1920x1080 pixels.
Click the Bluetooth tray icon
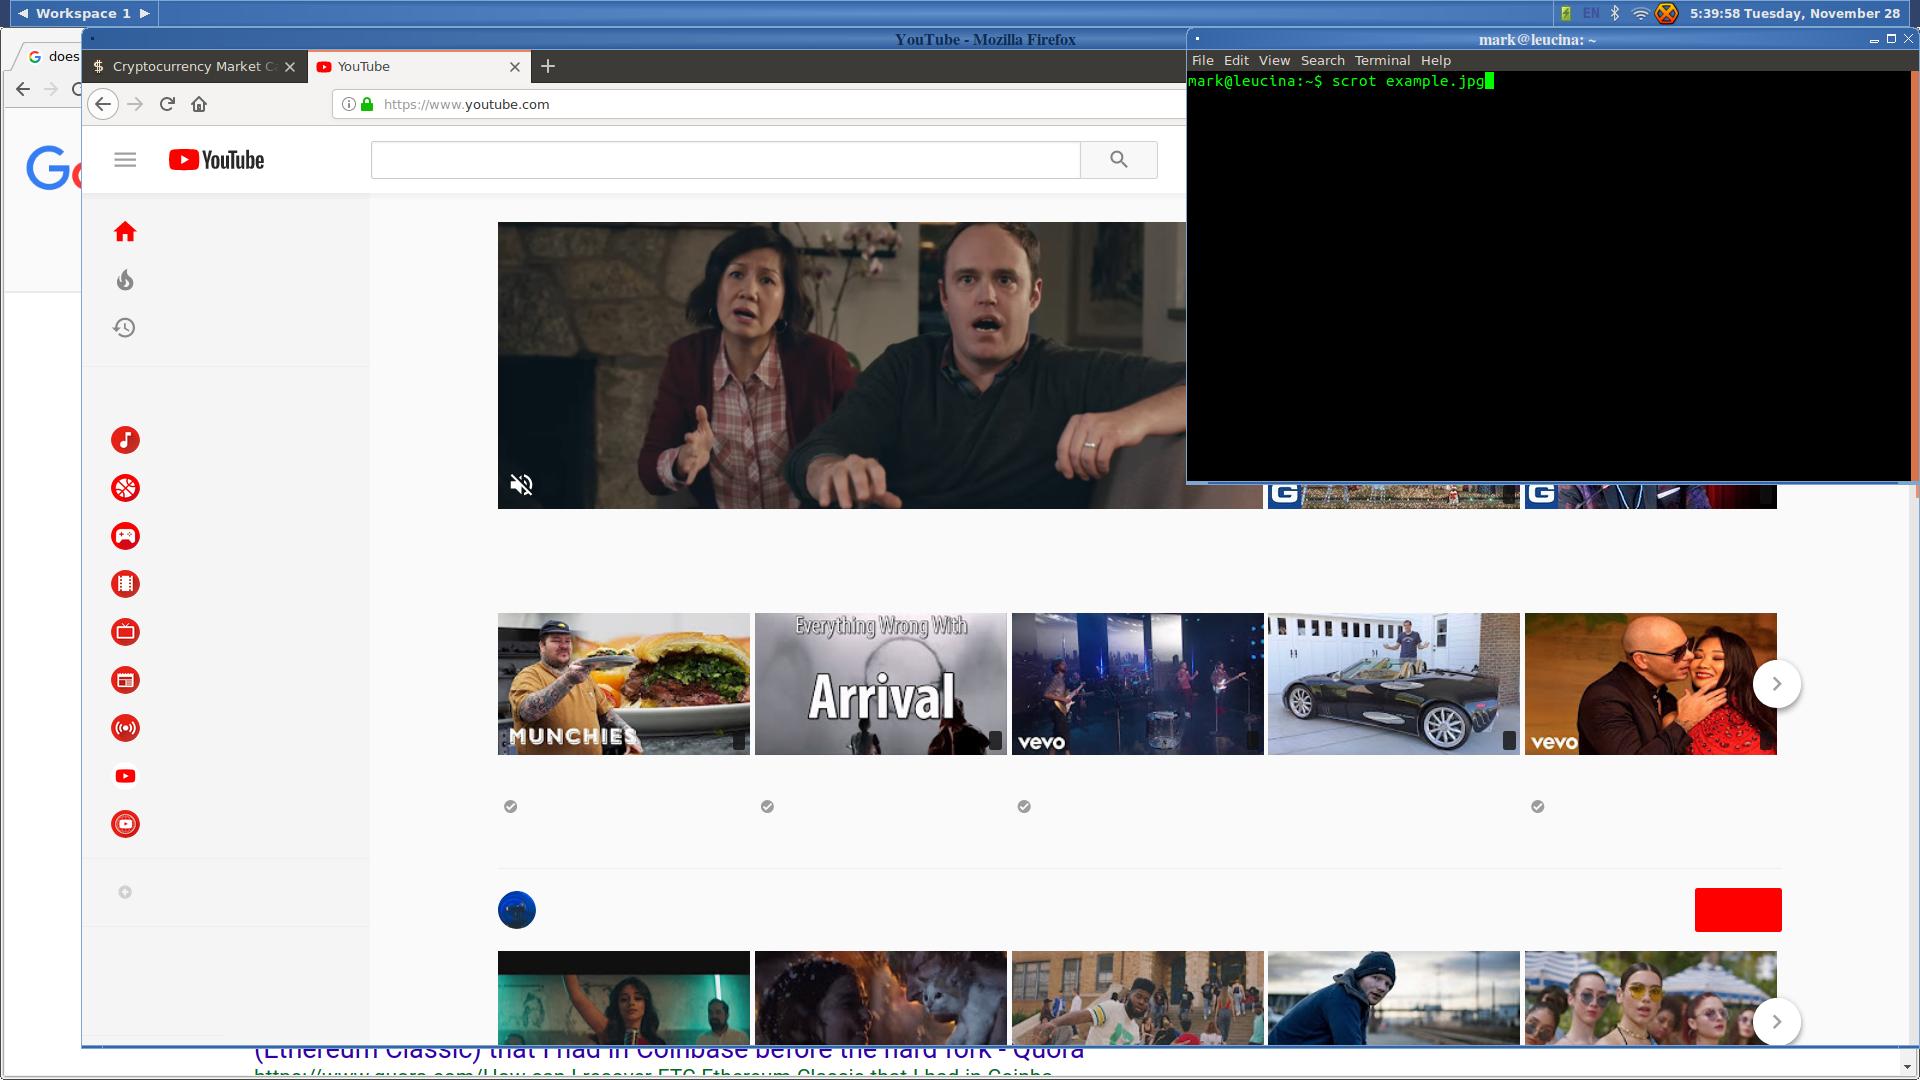1615,13
